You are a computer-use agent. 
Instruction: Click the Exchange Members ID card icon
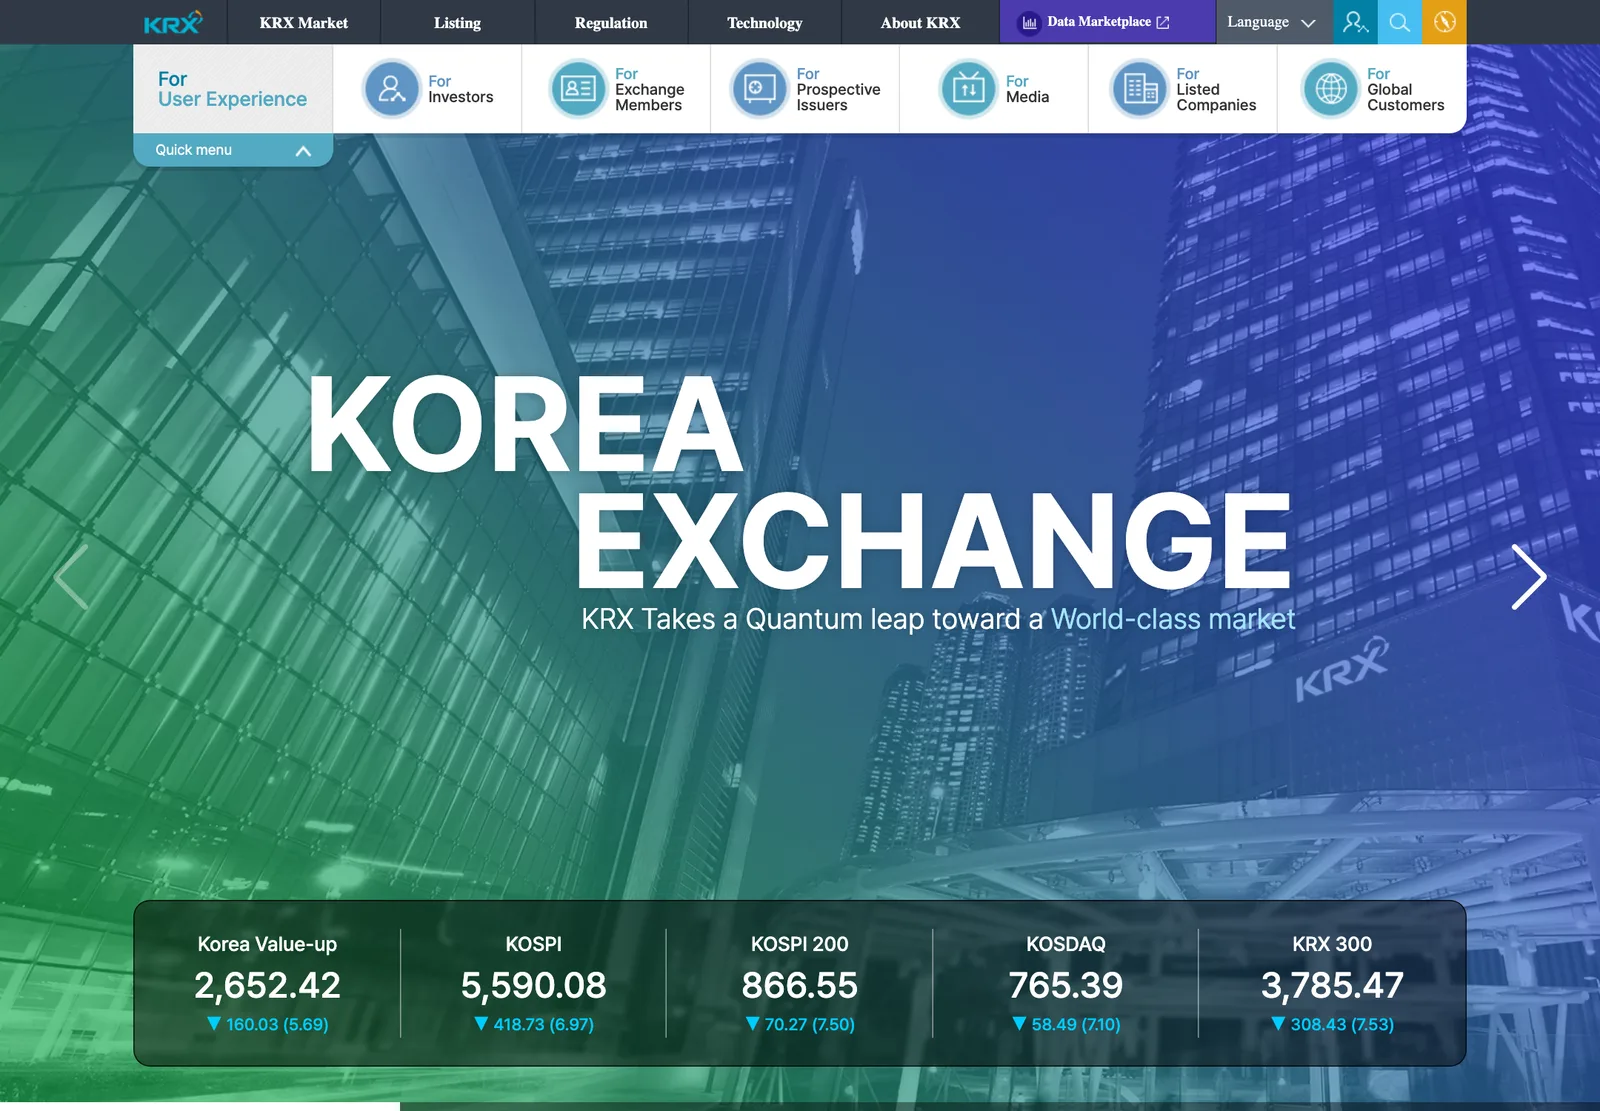pyautogui.click(x=578, y=89)
